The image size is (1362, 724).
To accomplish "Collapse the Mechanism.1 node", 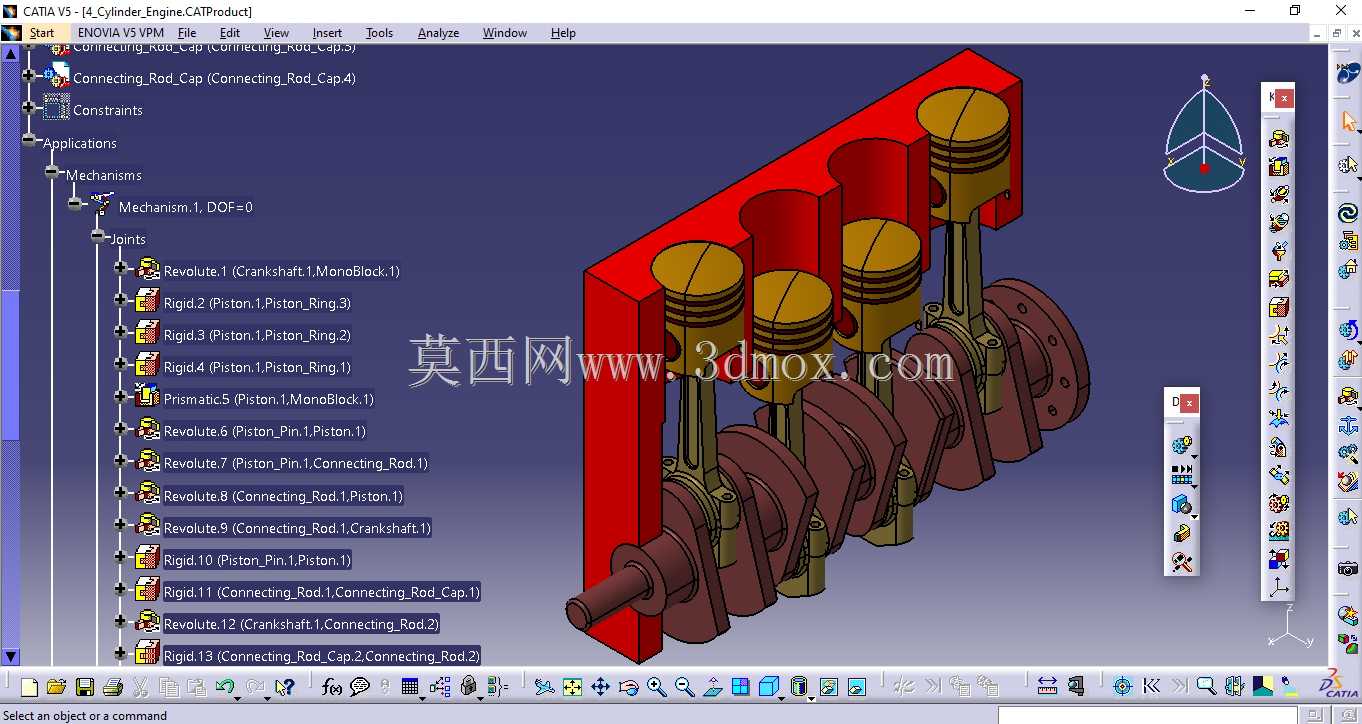I will coord(75,204).
